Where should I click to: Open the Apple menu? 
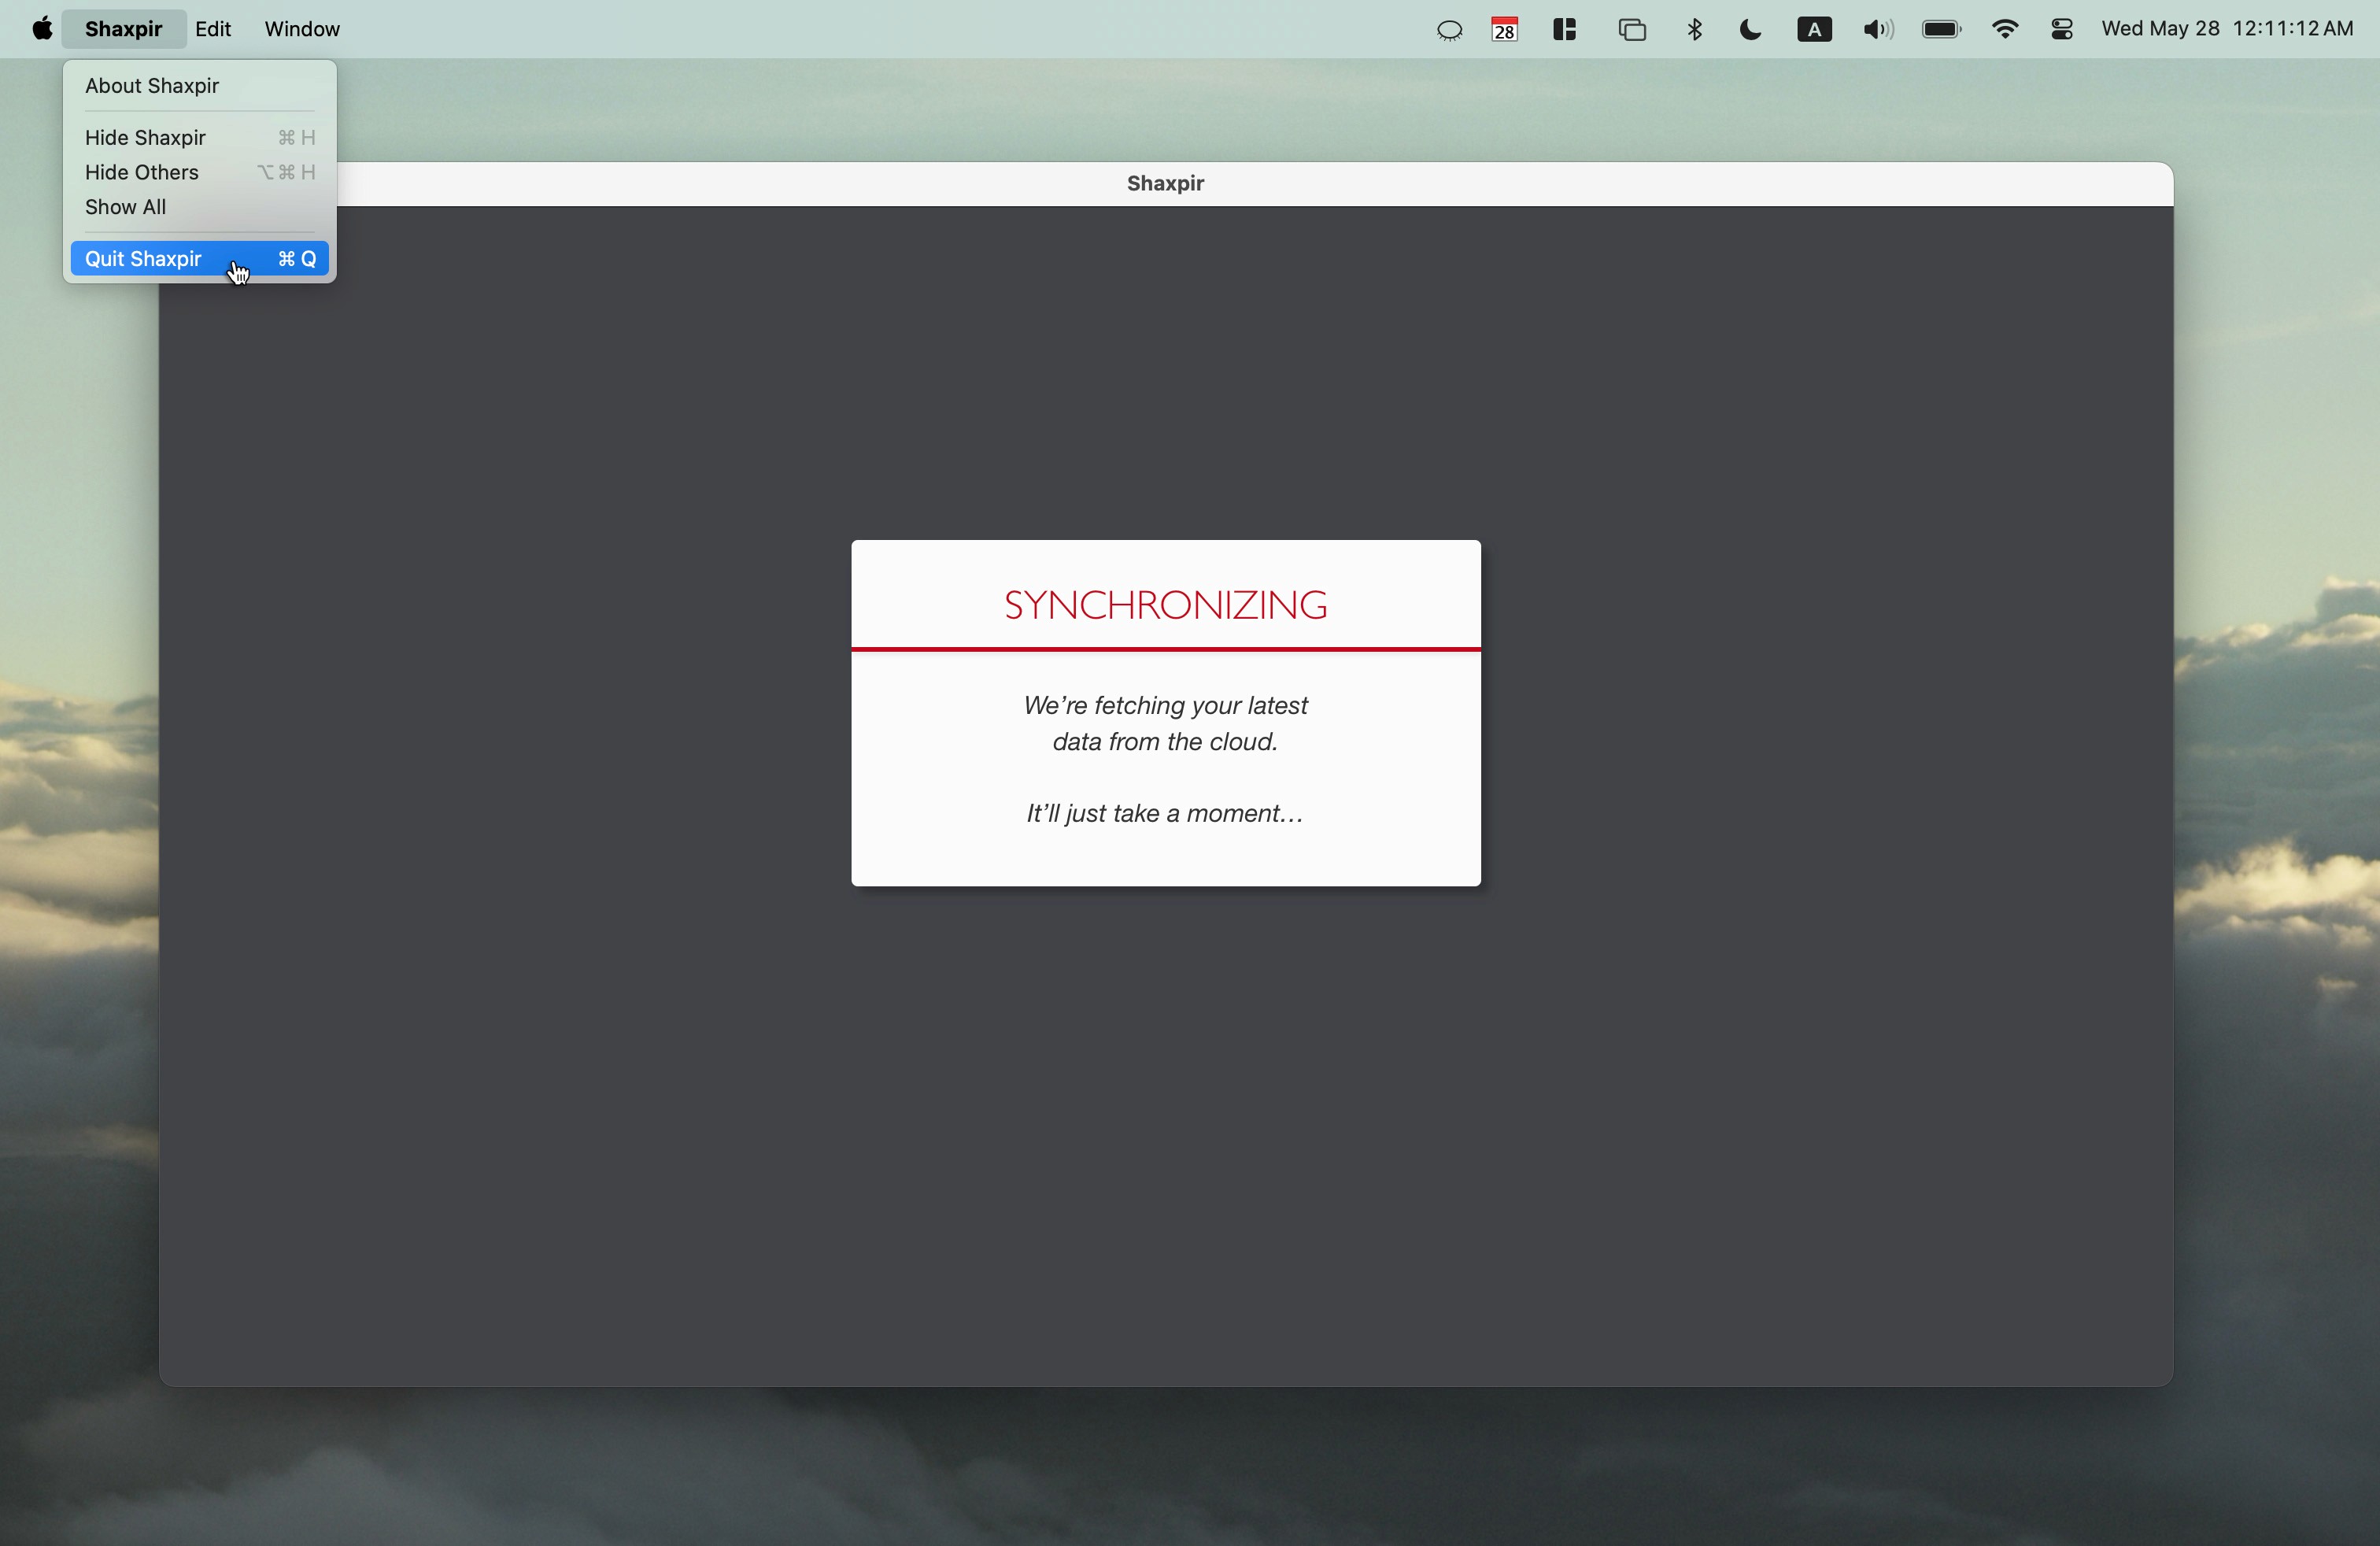(x=41, y=29)
